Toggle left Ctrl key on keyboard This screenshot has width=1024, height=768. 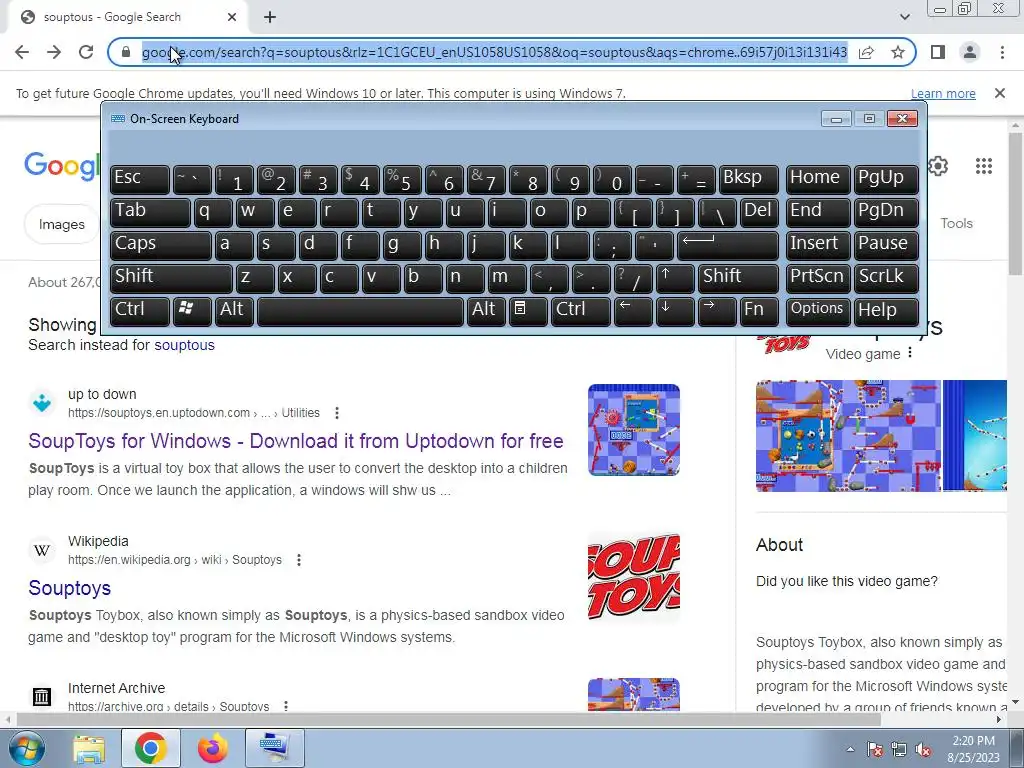coord(140,311)
